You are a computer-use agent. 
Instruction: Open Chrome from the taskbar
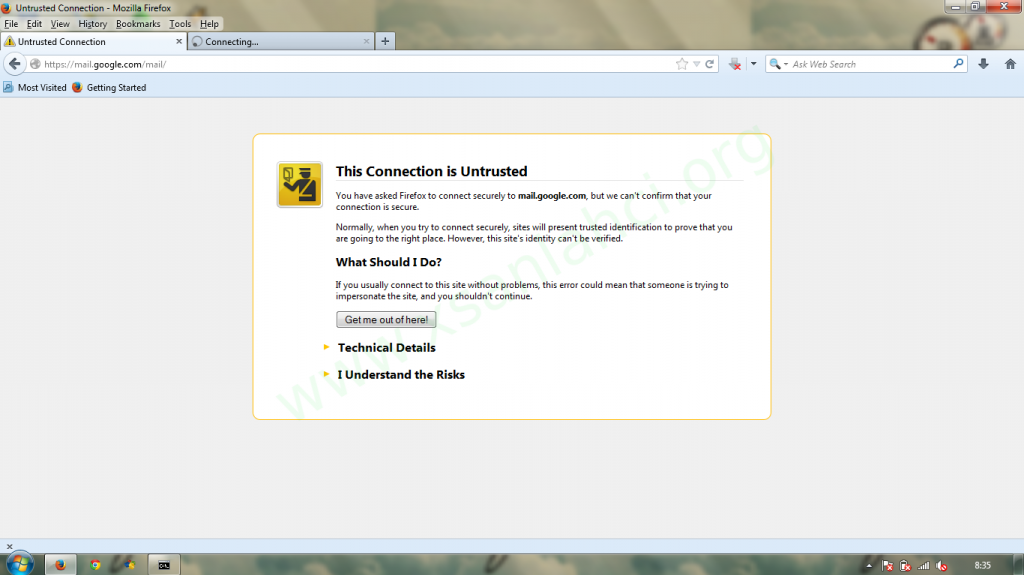(x=95, y=565)
